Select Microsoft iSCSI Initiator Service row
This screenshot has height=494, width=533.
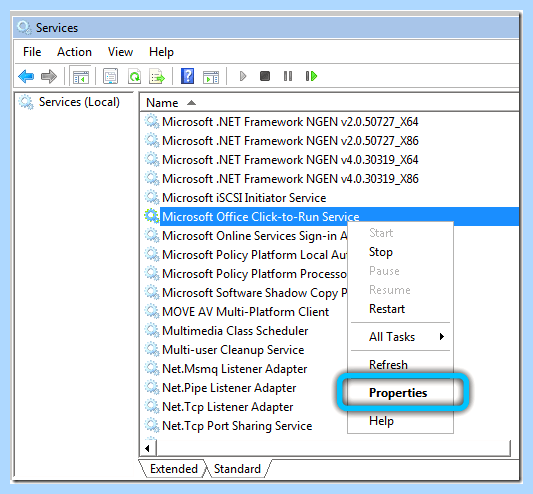[244, 198]
